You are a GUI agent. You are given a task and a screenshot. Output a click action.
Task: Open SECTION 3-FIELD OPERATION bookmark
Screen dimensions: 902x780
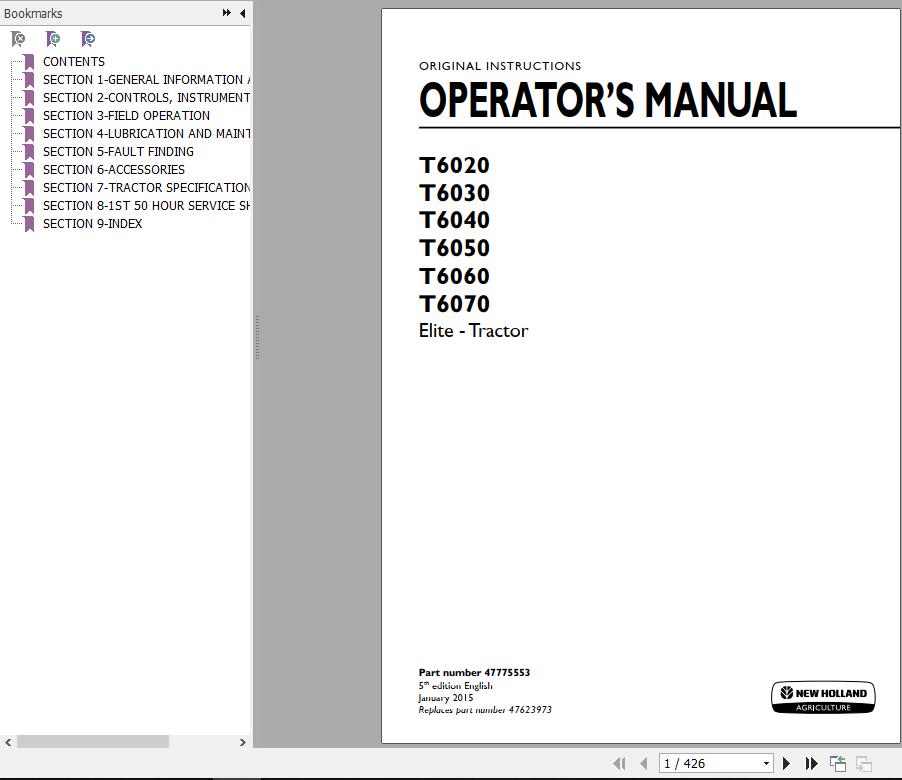pyautogui.click(x=126, y=116)
